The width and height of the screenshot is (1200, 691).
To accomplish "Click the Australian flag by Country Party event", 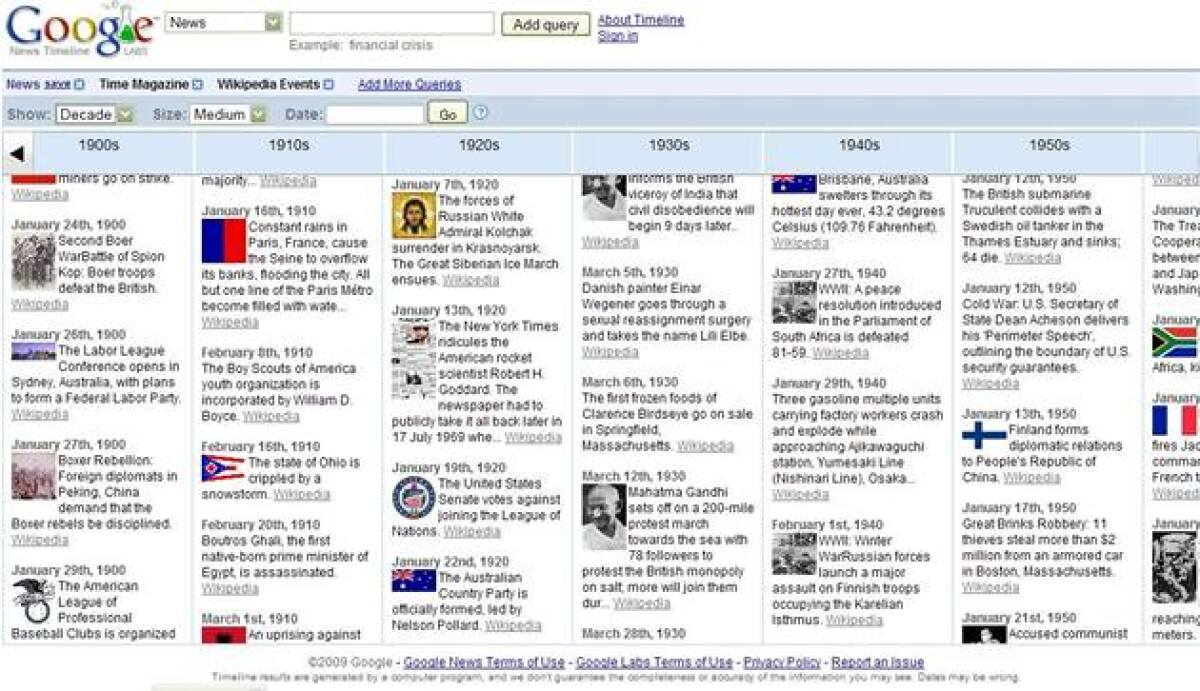I will [413, 581].
